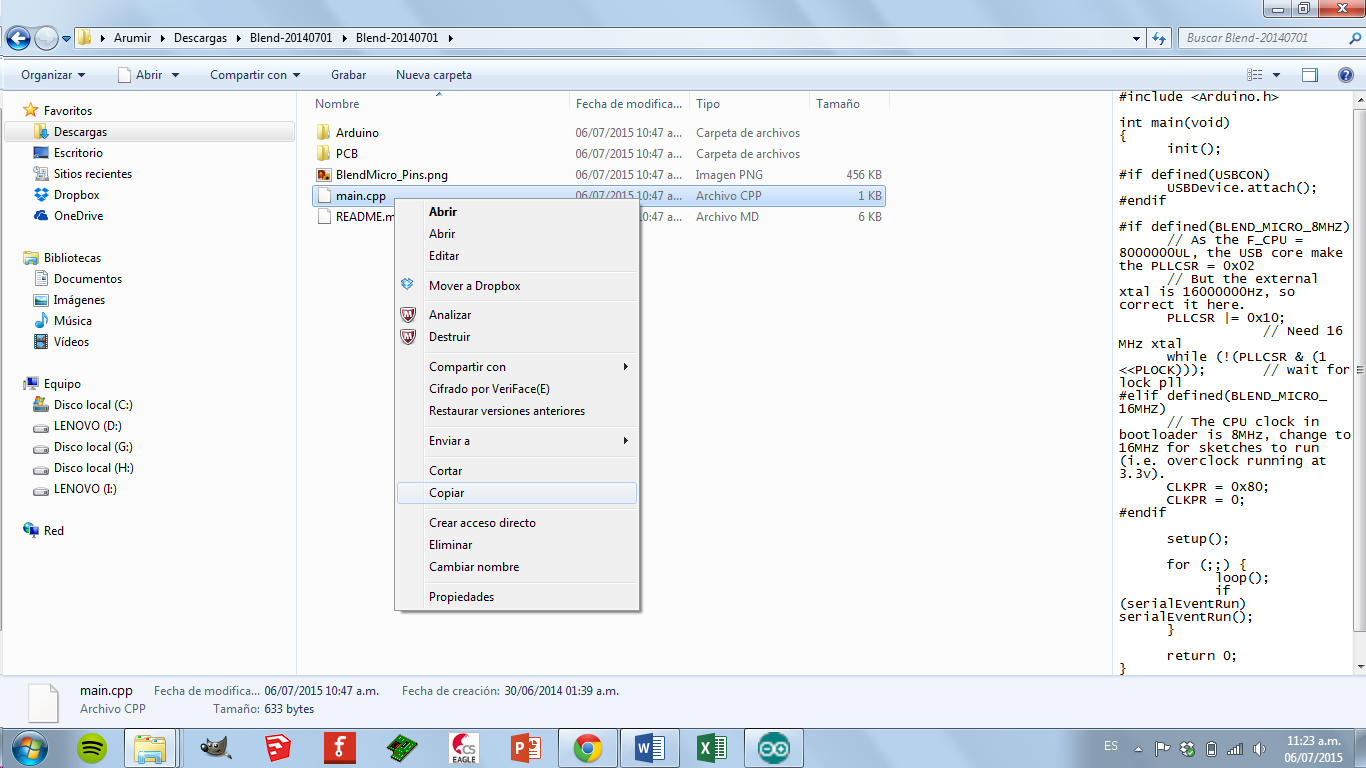Screen dimensions: 1366x768
Task: Launch CadSoft EAGLE from the taskbar
Action: tap(464, 747)
